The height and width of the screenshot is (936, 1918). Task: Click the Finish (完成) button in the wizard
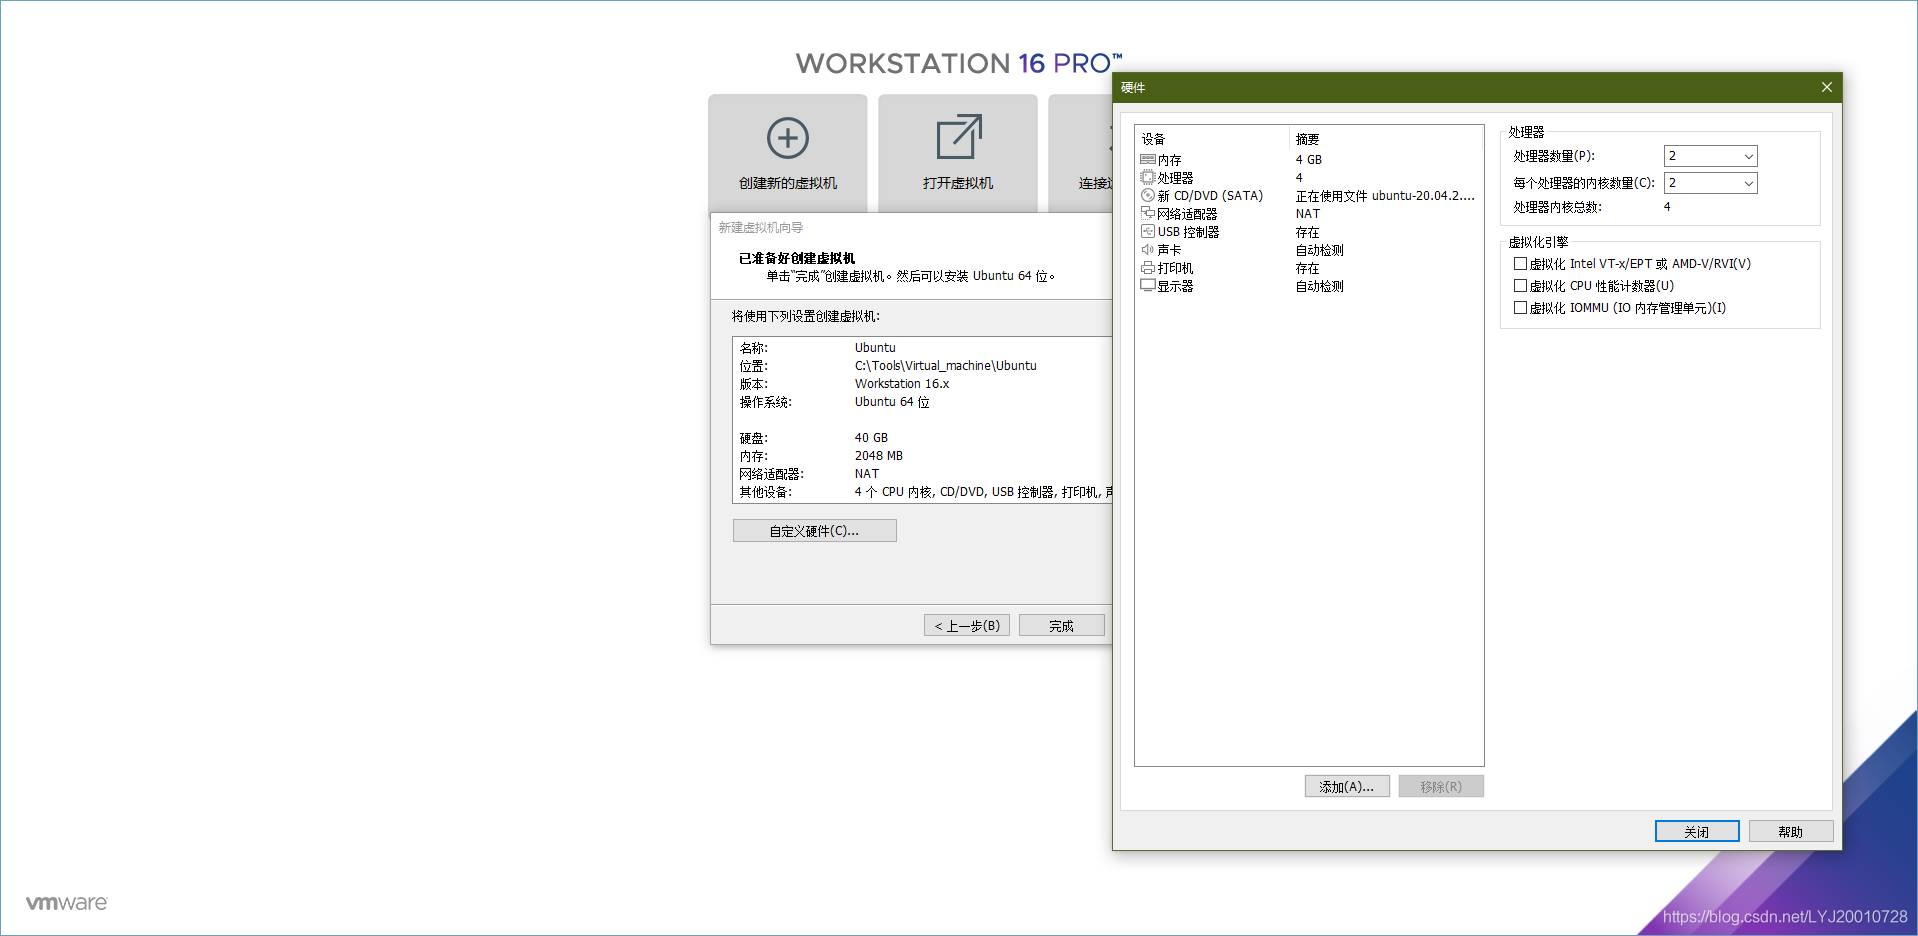coord(1061,626)
